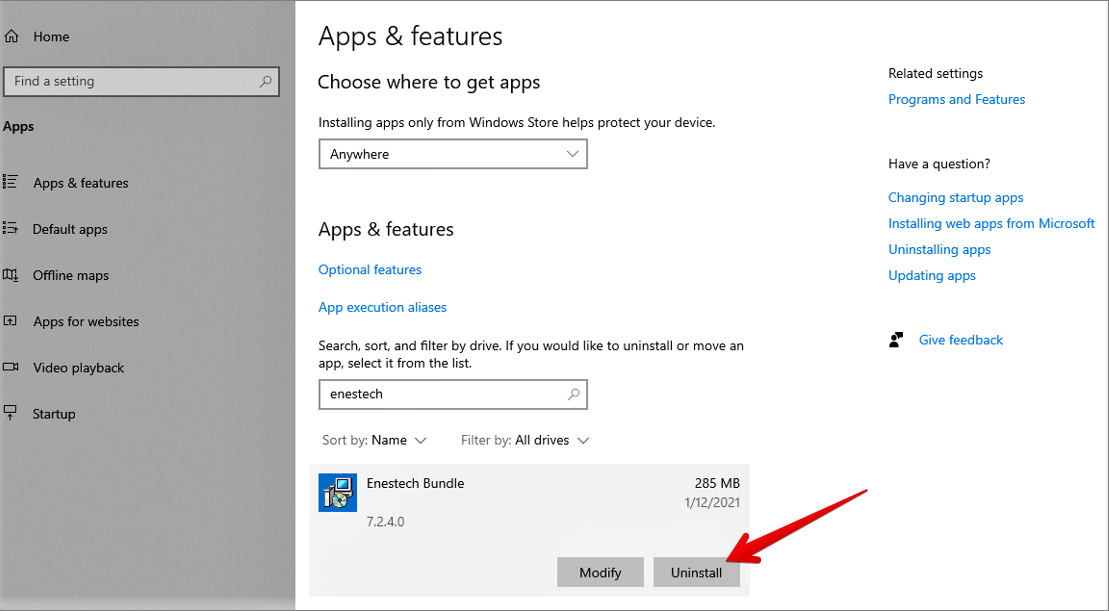Image resolution: width=1109 pixels, height=611 pixels.
Task: Click Modify for Enestech Bundle
Action: pyautogui.click(x=600, y=572)
